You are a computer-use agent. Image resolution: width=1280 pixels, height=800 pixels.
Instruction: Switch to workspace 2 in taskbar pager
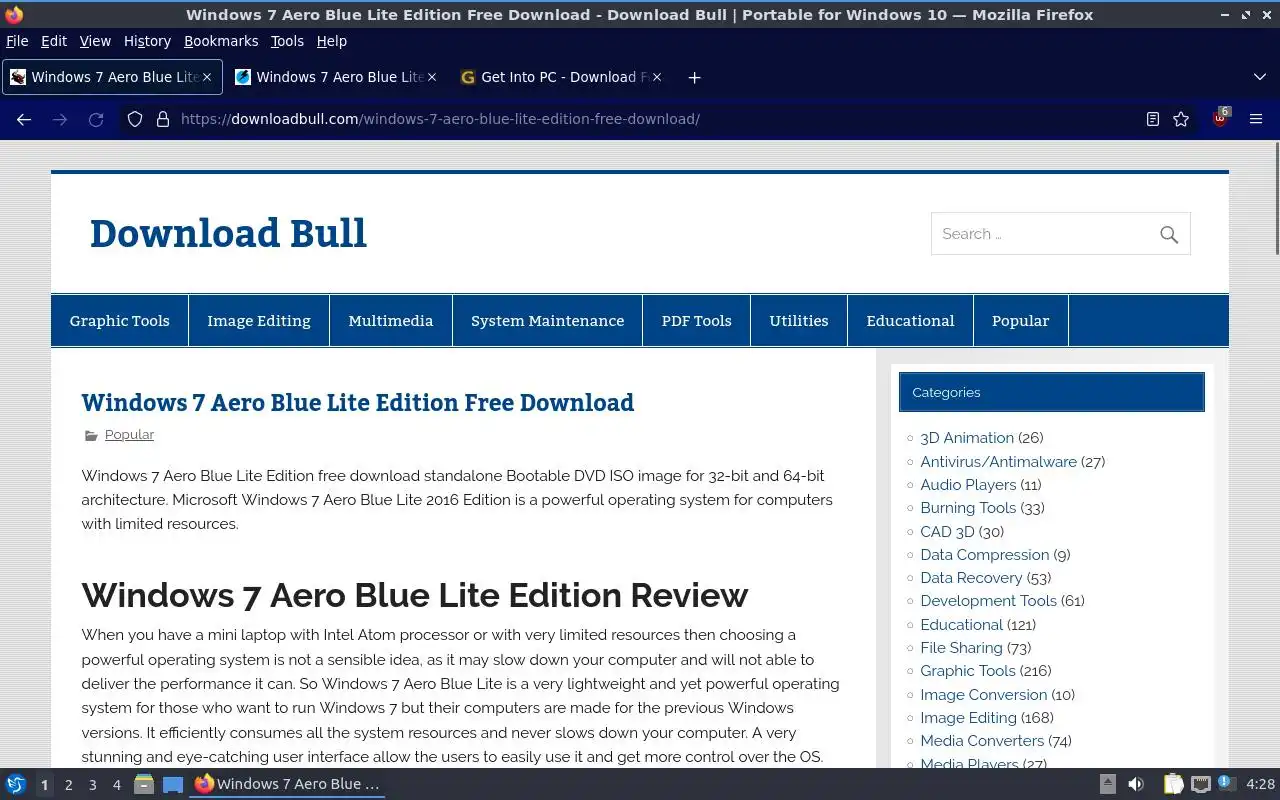pos(68,785)
